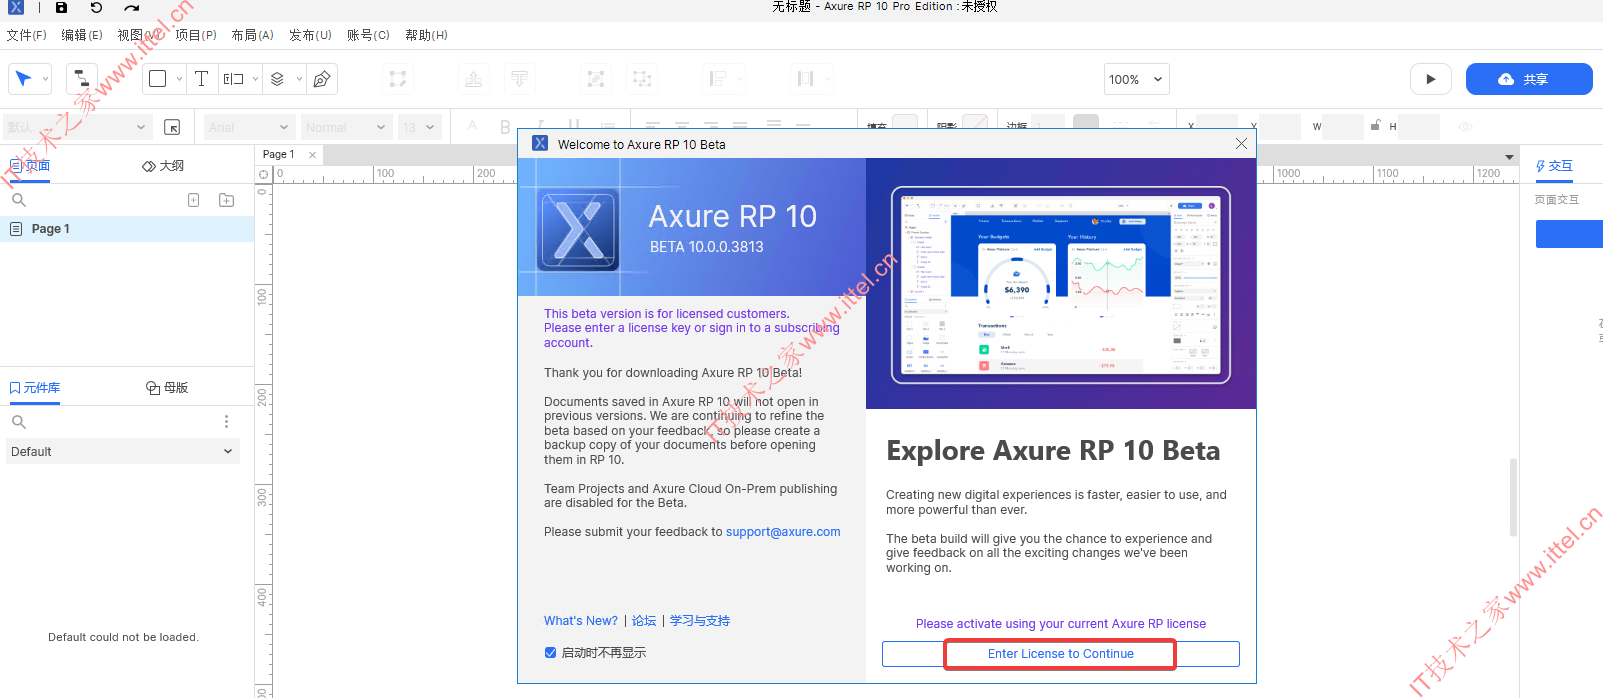The width and height of the screenshot is (1603, 698).
Task: Click the search icon in Libraries panel
Action: pyautogui.click(x=19, y=422)
